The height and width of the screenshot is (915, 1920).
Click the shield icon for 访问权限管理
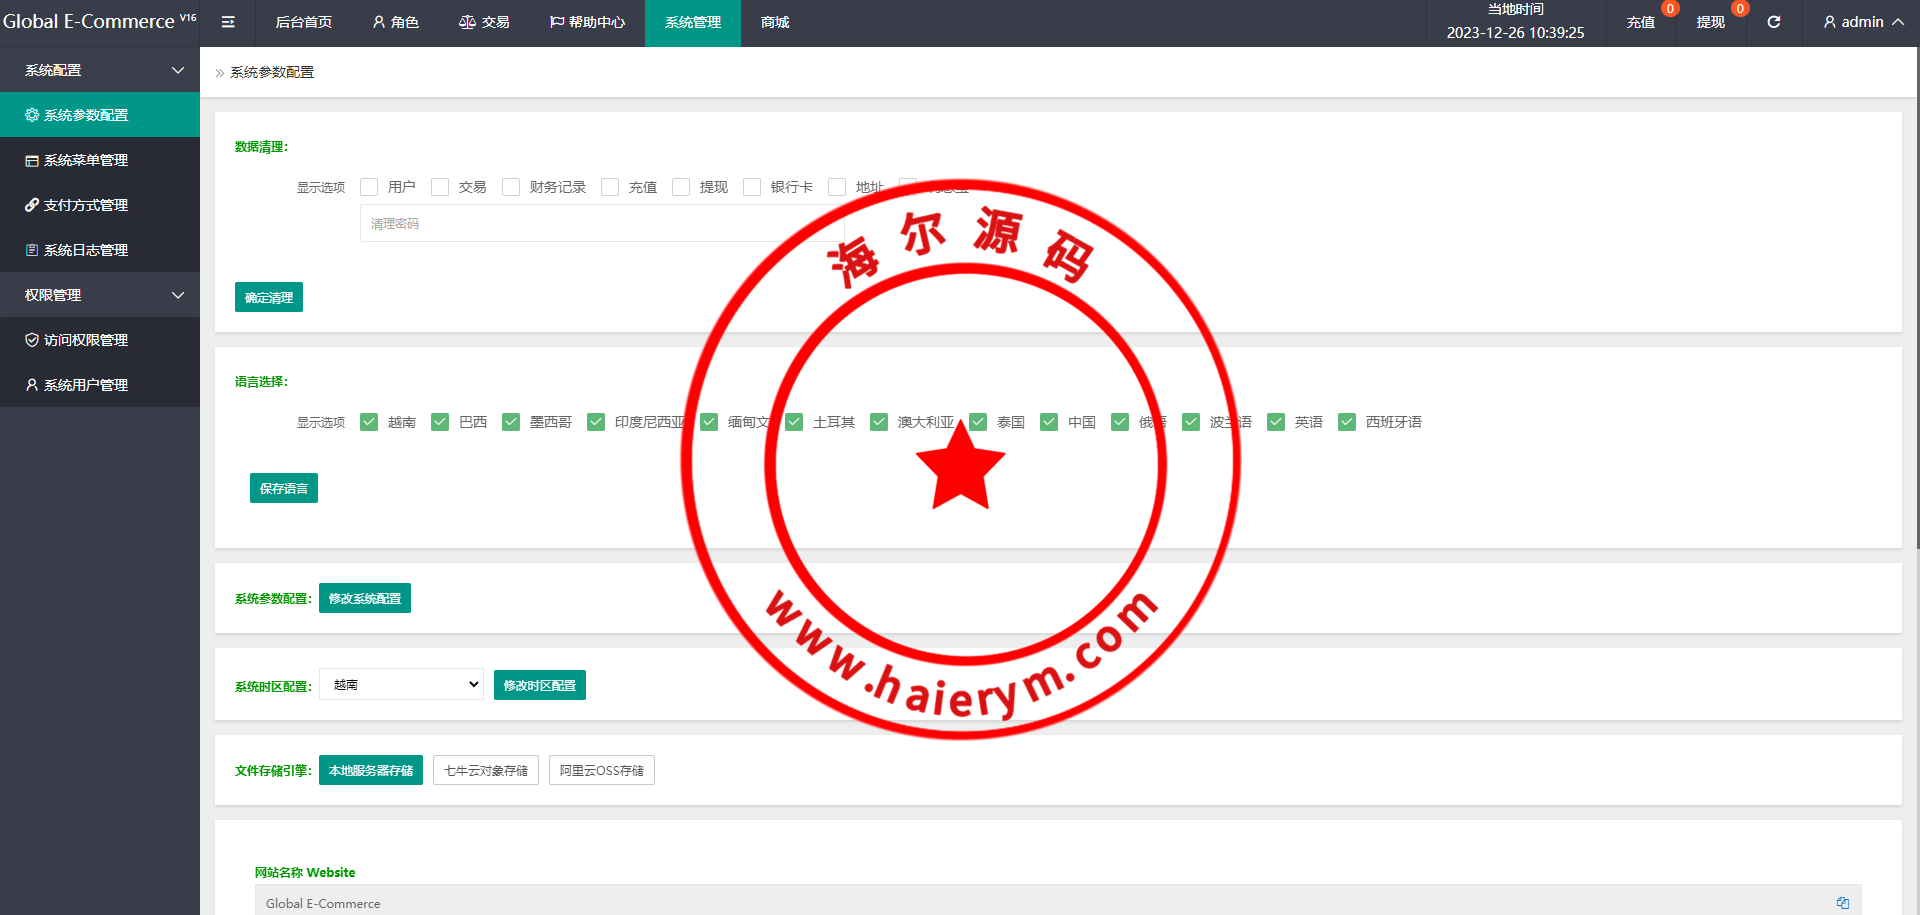[32, 340]
